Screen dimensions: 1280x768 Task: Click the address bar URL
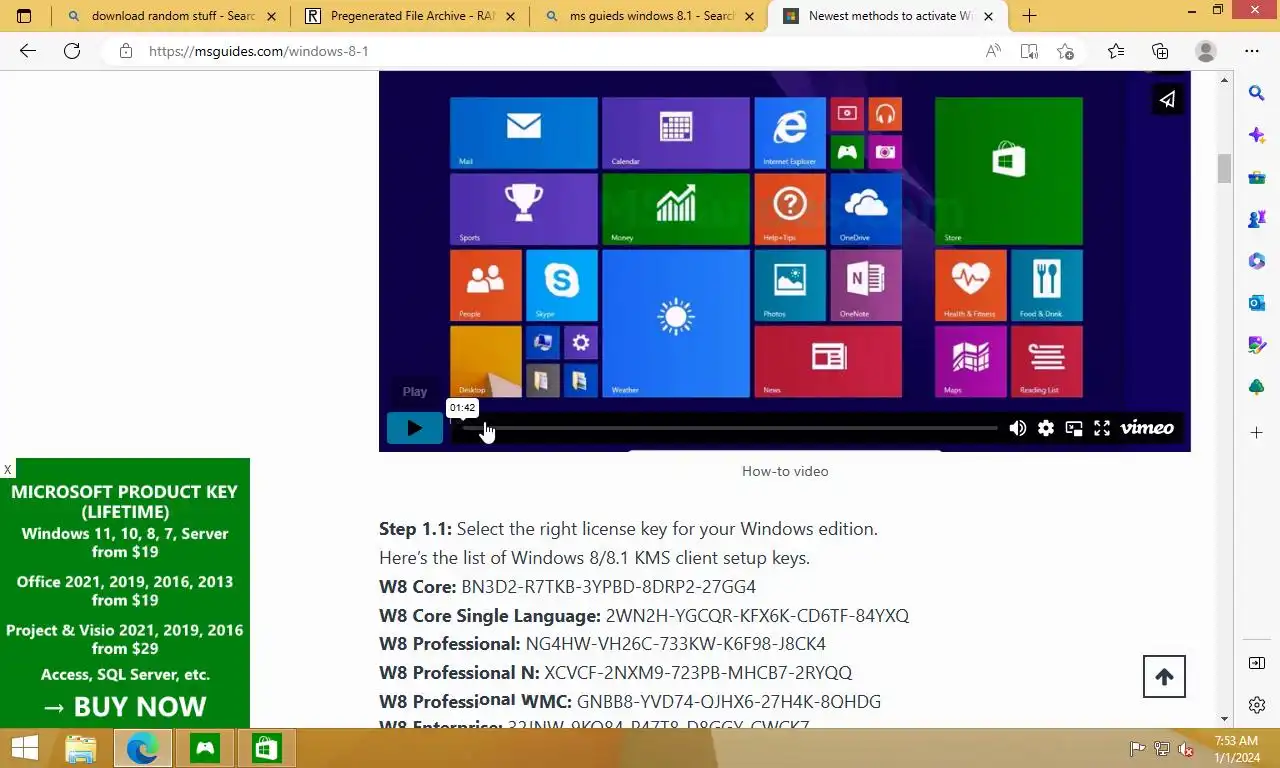pos(259,51)
